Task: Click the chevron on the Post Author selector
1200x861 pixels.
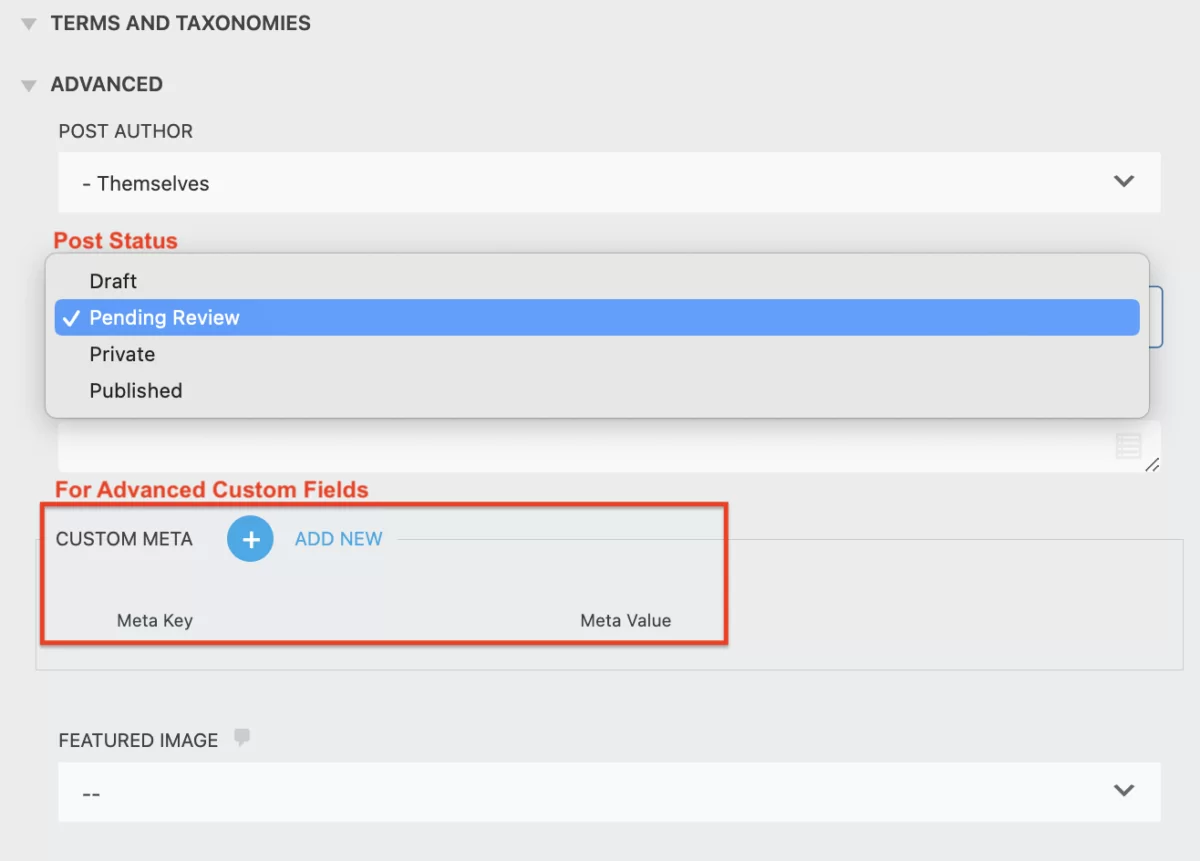Action: pyautogui.click(x=1123, y=182)
